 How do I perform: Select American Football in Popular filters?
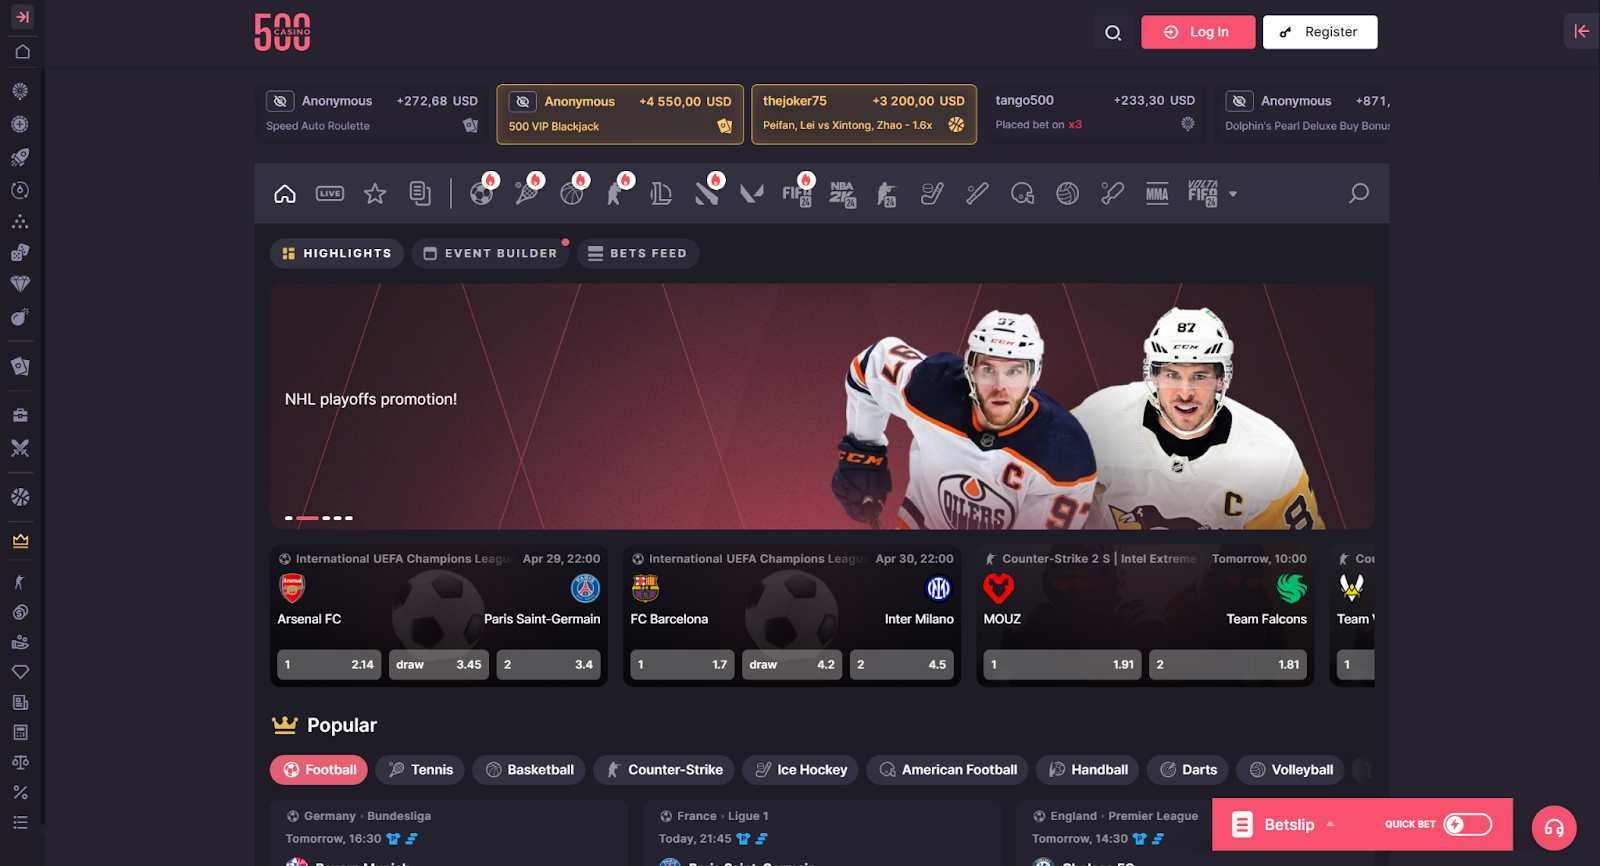pos(947,770)
